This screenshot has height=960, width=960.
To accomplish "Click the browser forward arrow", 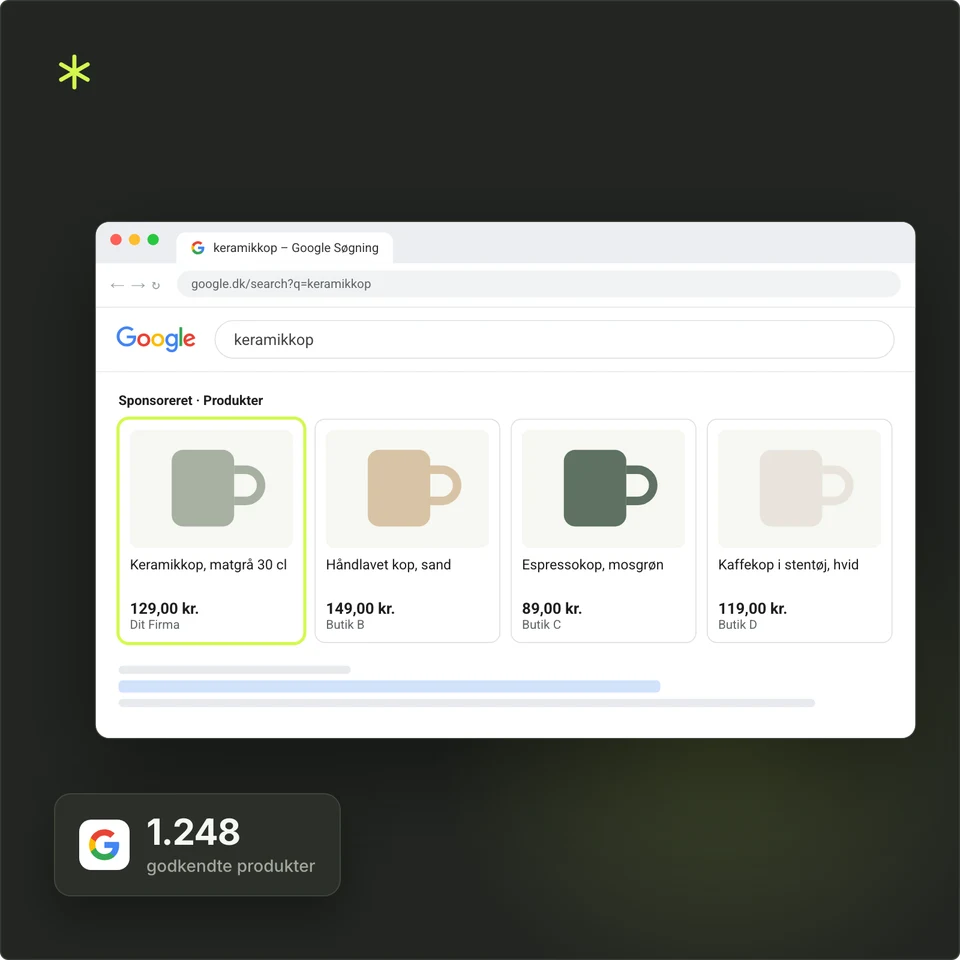I will [x=138, y=285].
